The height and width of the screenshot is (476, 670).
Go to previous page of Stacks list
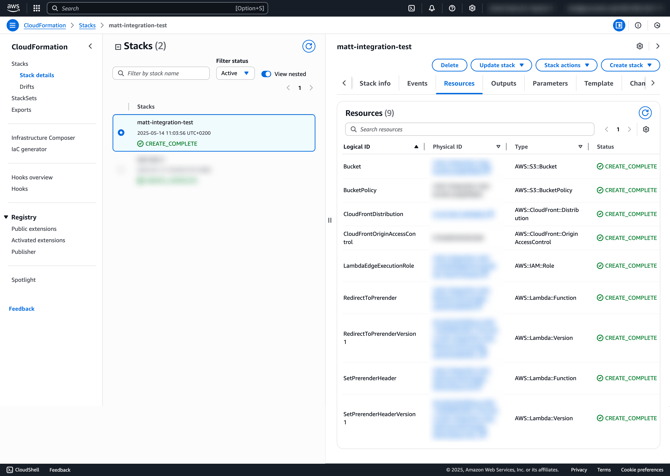pos(288,88)
